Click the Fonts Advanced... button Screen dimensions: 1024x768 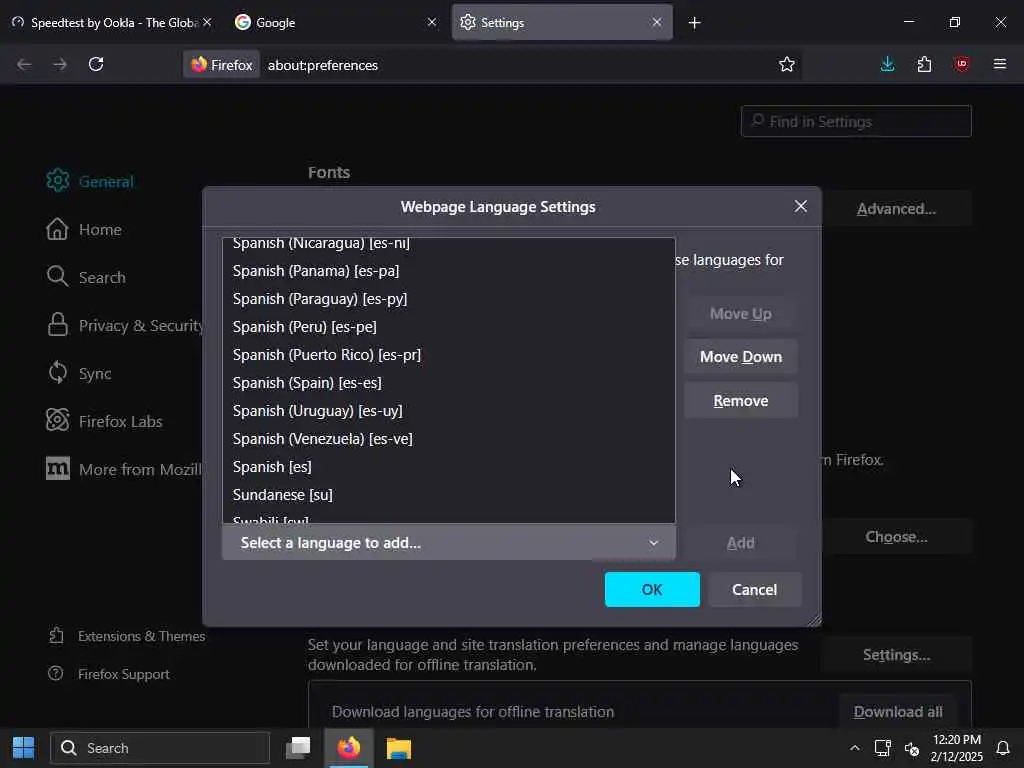click(896, 209)
